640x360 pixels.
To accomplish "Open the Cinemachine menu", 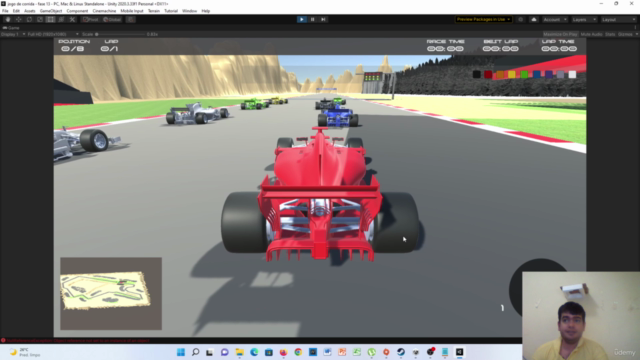I will pos(104,11).
